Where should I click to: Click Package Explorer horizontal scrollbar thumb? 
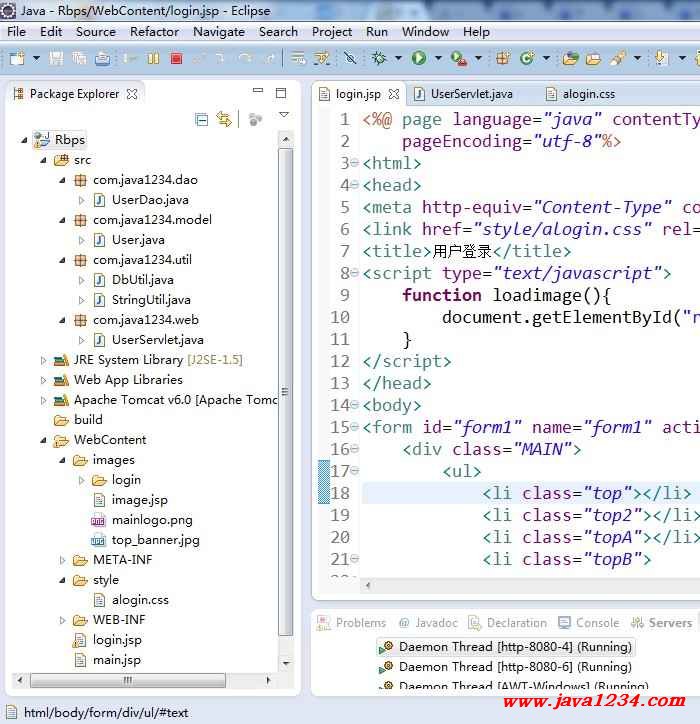[128, 680]
